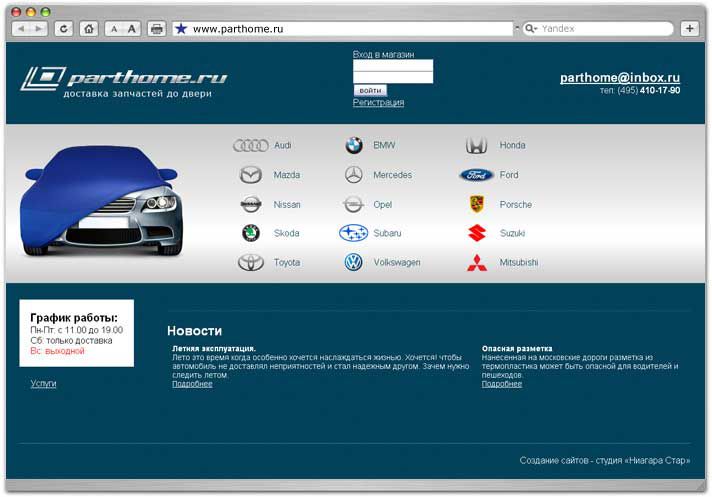Select the Toyota logo

point(251,262)
